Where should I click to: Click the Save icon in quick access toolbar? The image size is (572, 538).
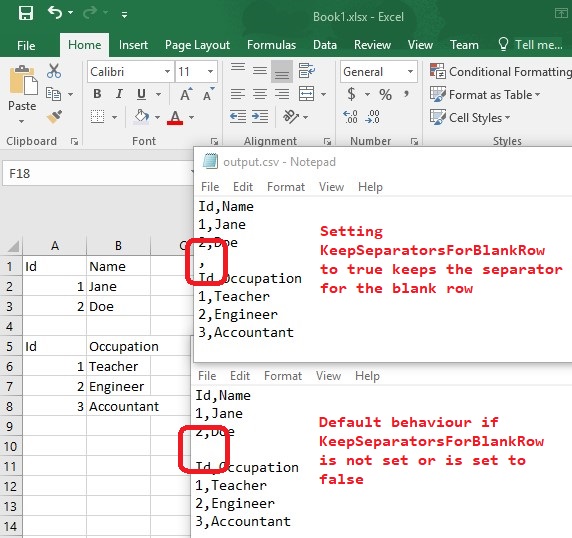[26, 13]
